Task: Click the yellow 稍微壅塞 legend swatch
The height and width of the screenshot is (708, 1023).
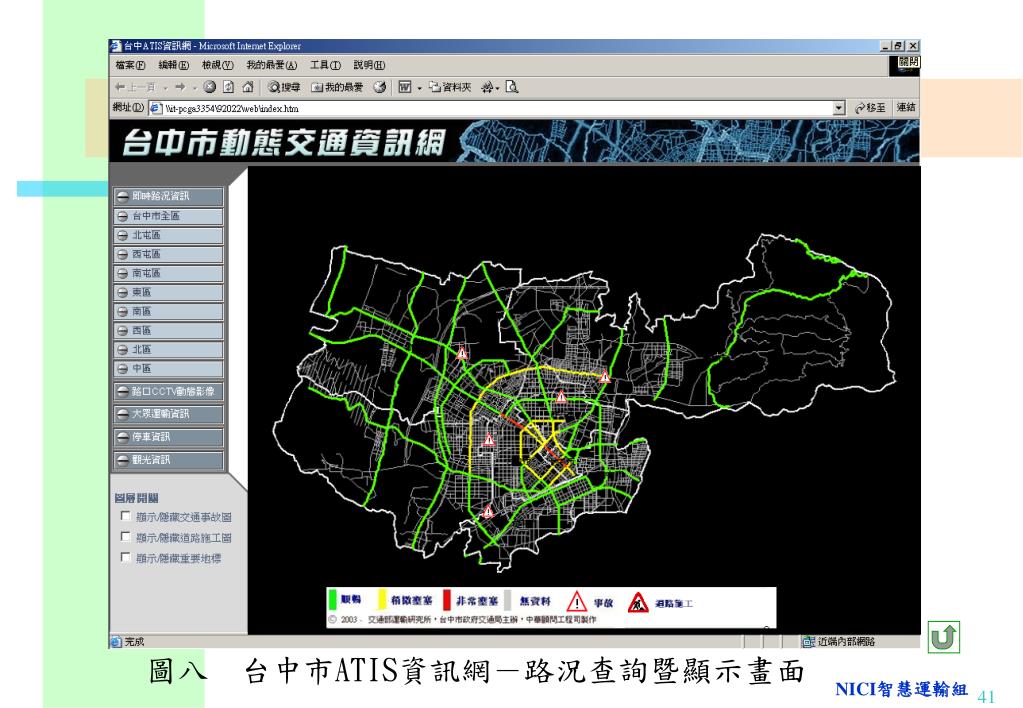Action: click(382, 600)
